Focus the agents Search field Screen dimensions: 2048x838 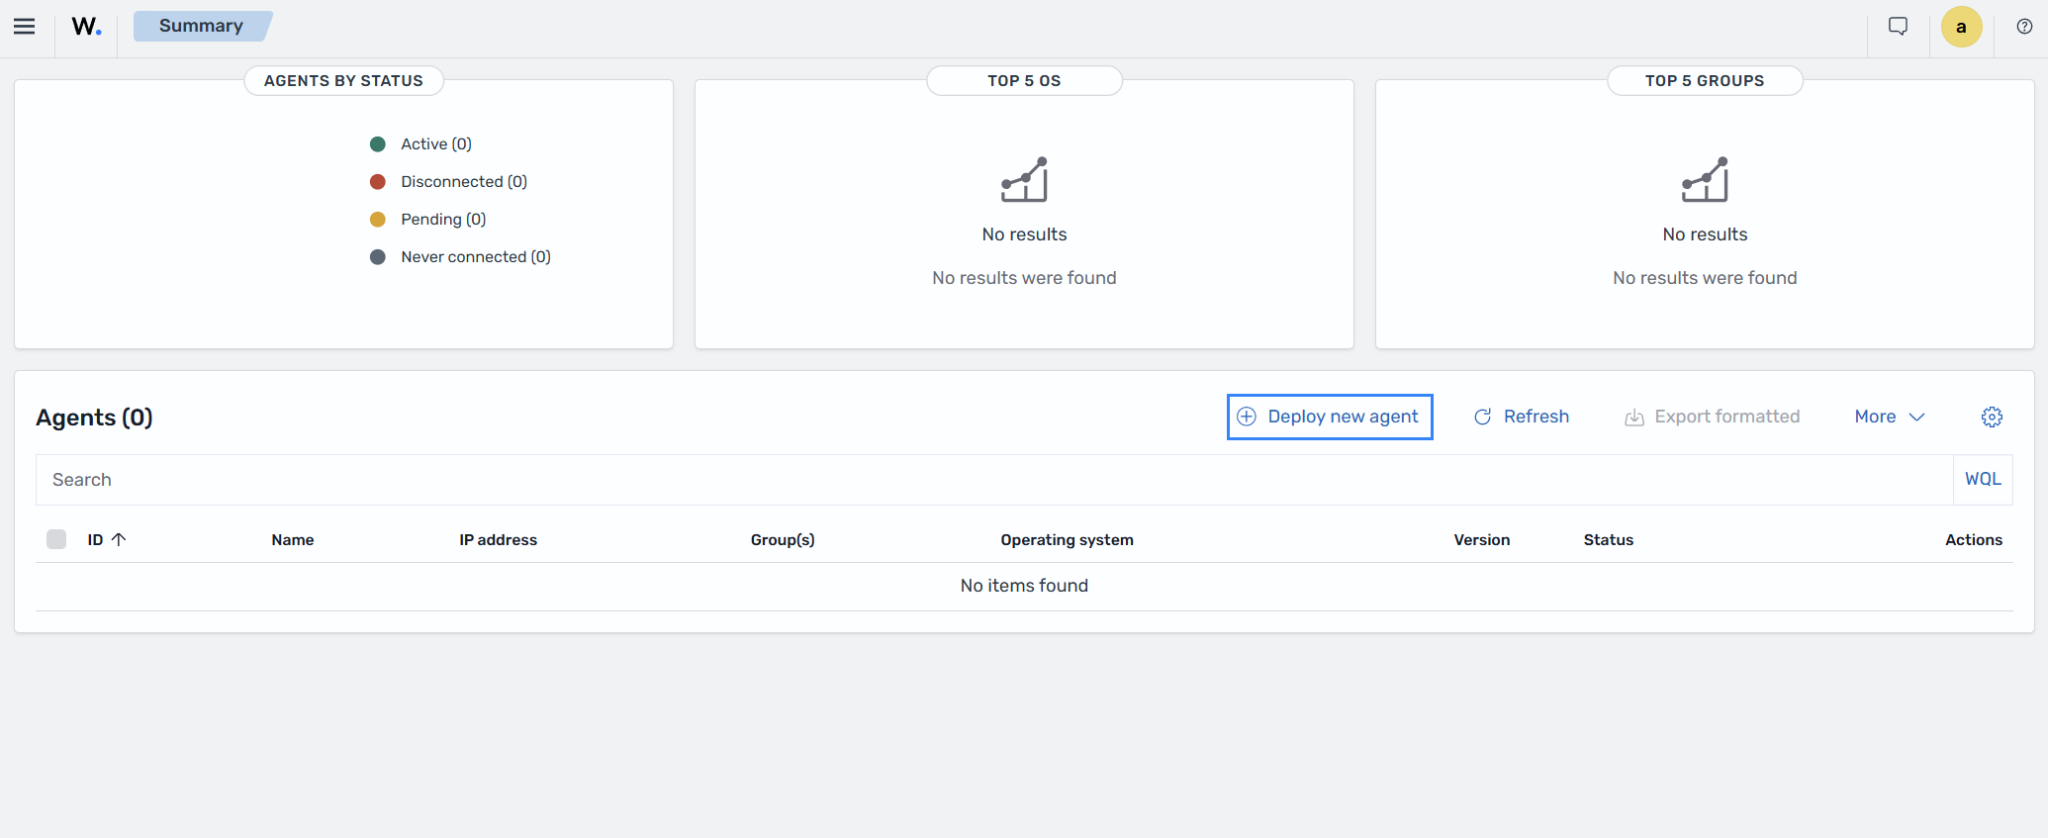pyautogui.click(x=994, y=480)
